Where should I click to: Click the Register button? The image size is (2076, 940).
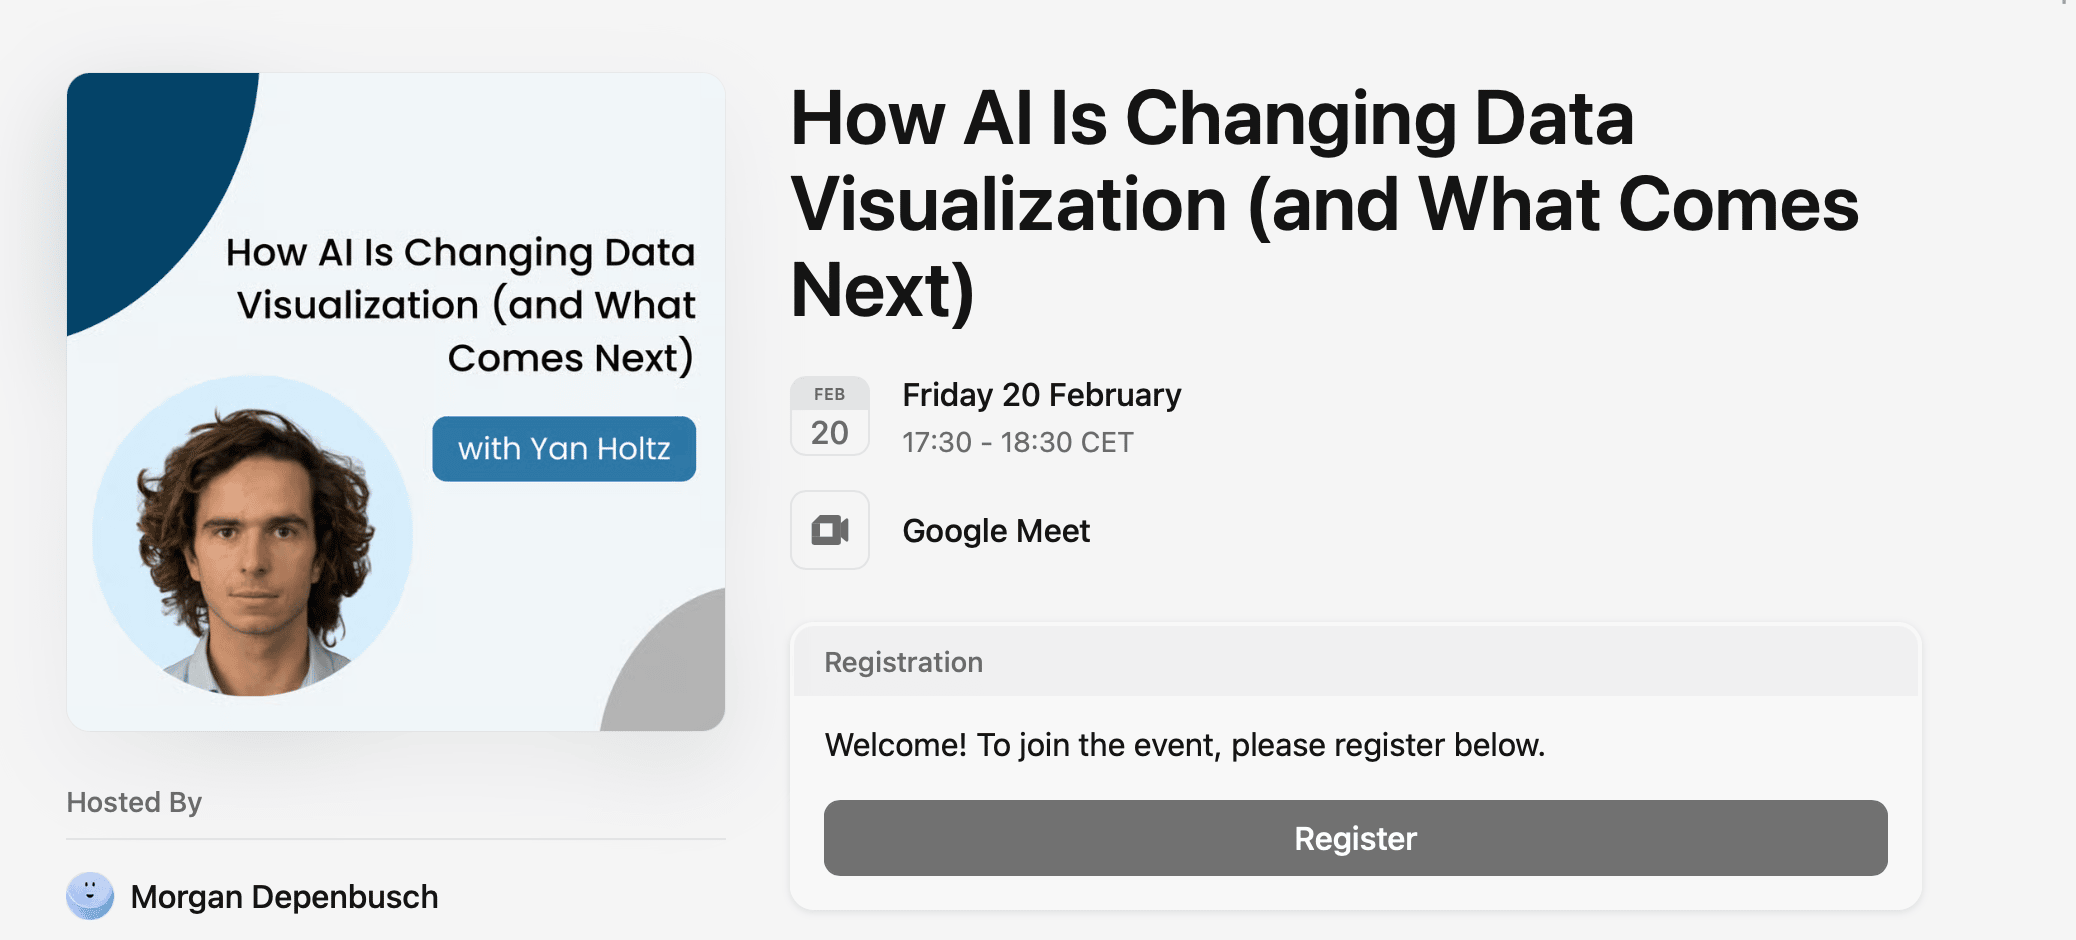[x=1355, y=838]
